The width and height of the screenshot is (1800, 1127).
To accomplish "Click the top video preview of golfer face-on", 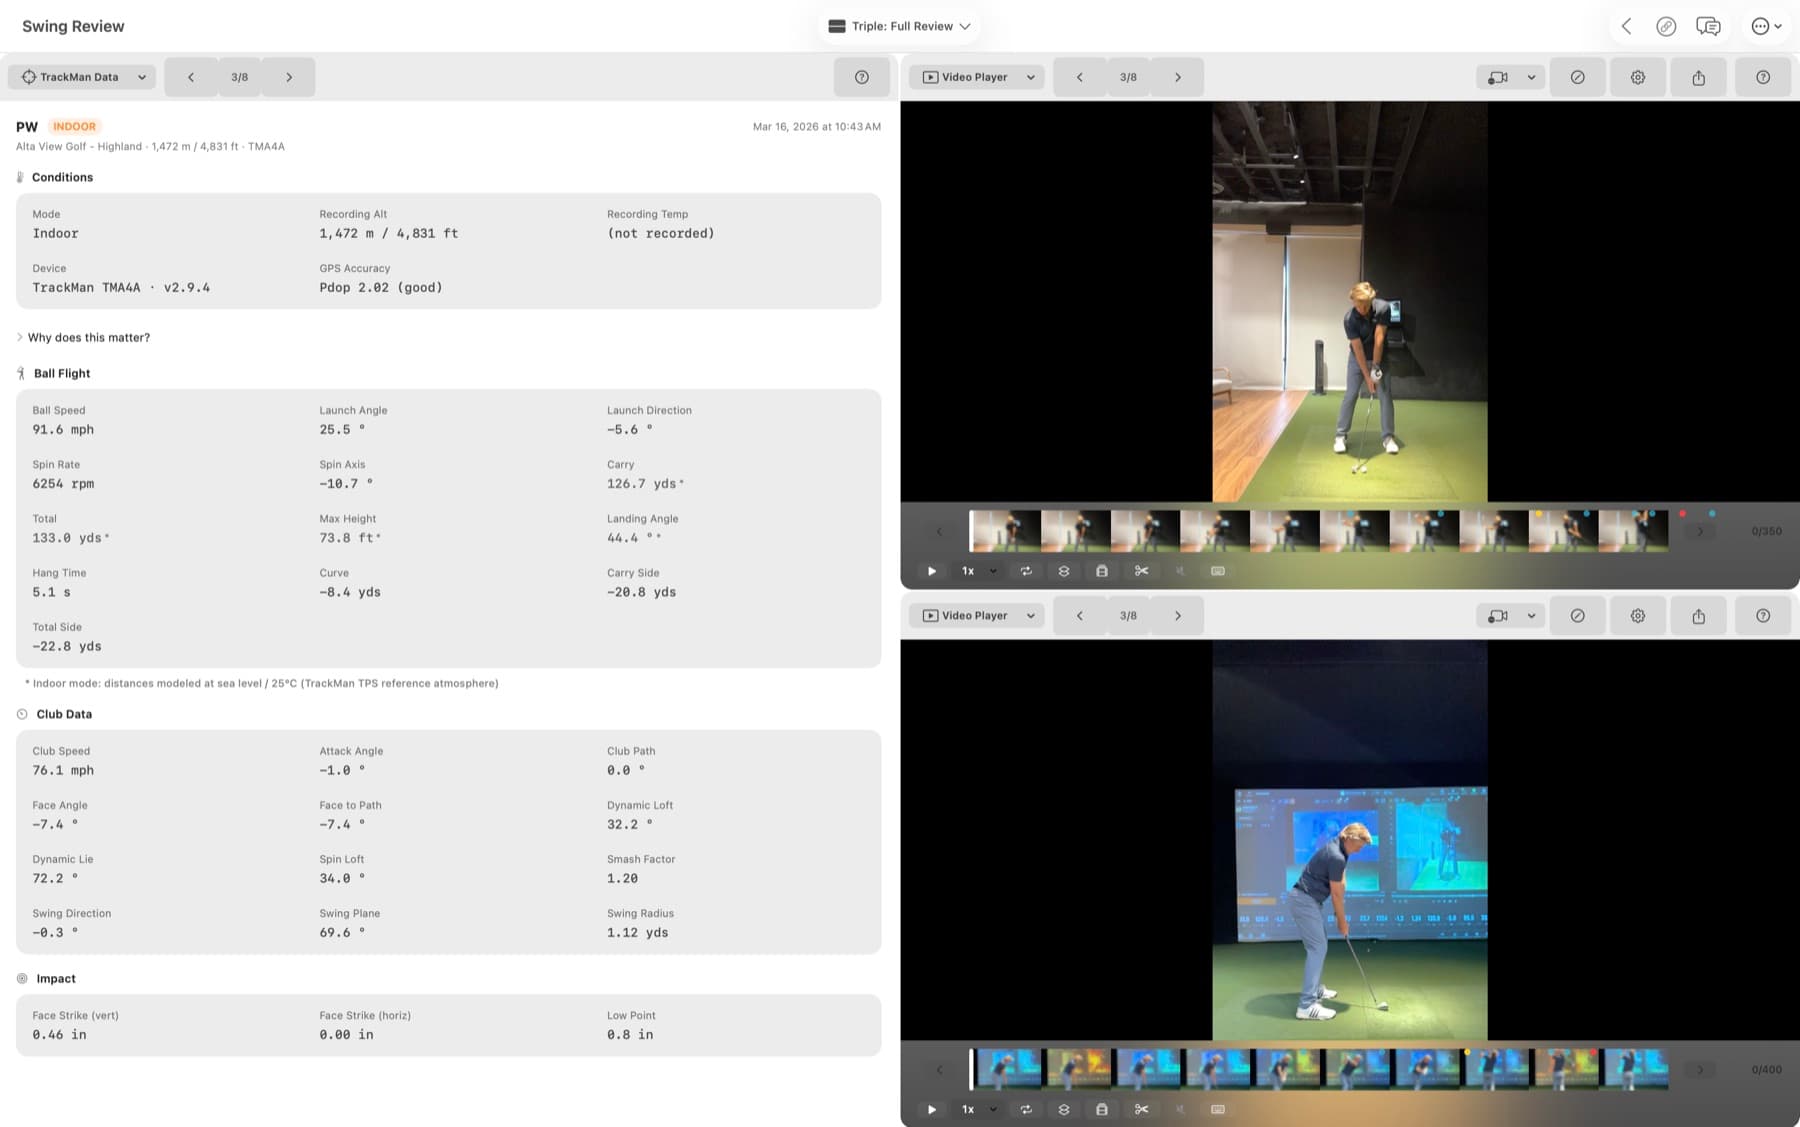I will [x=1350, y=301].
